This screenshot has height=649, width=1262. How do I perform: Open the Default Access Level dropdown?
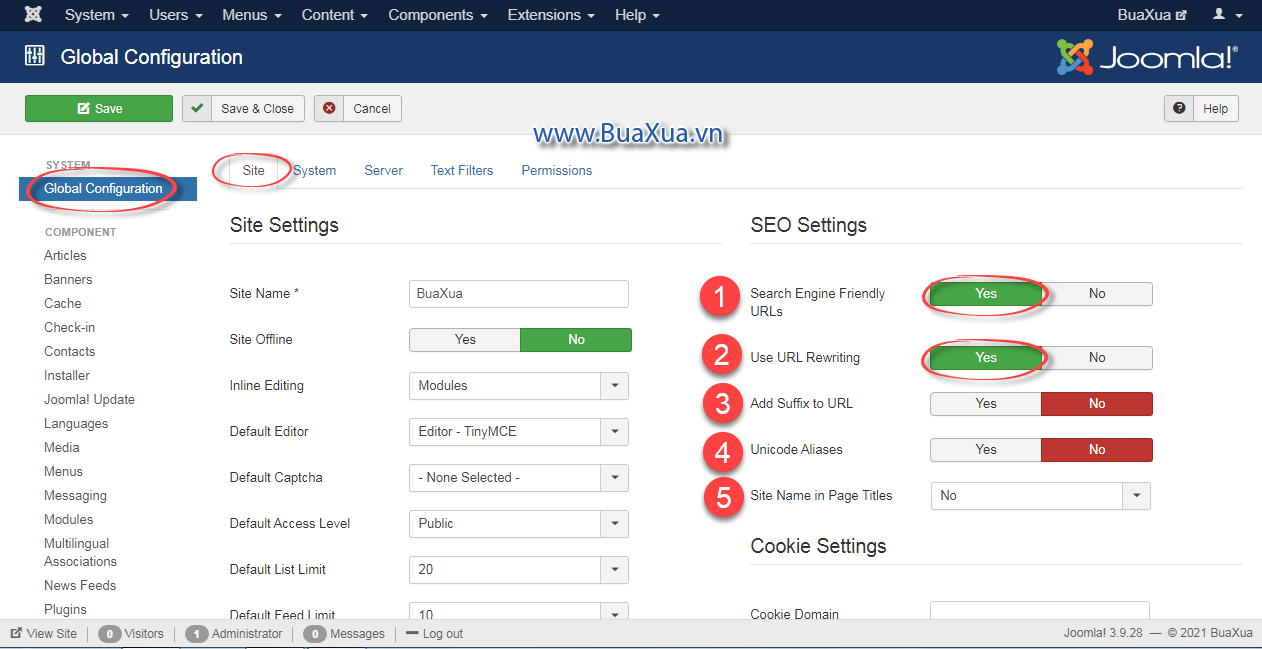pos(519,524)
